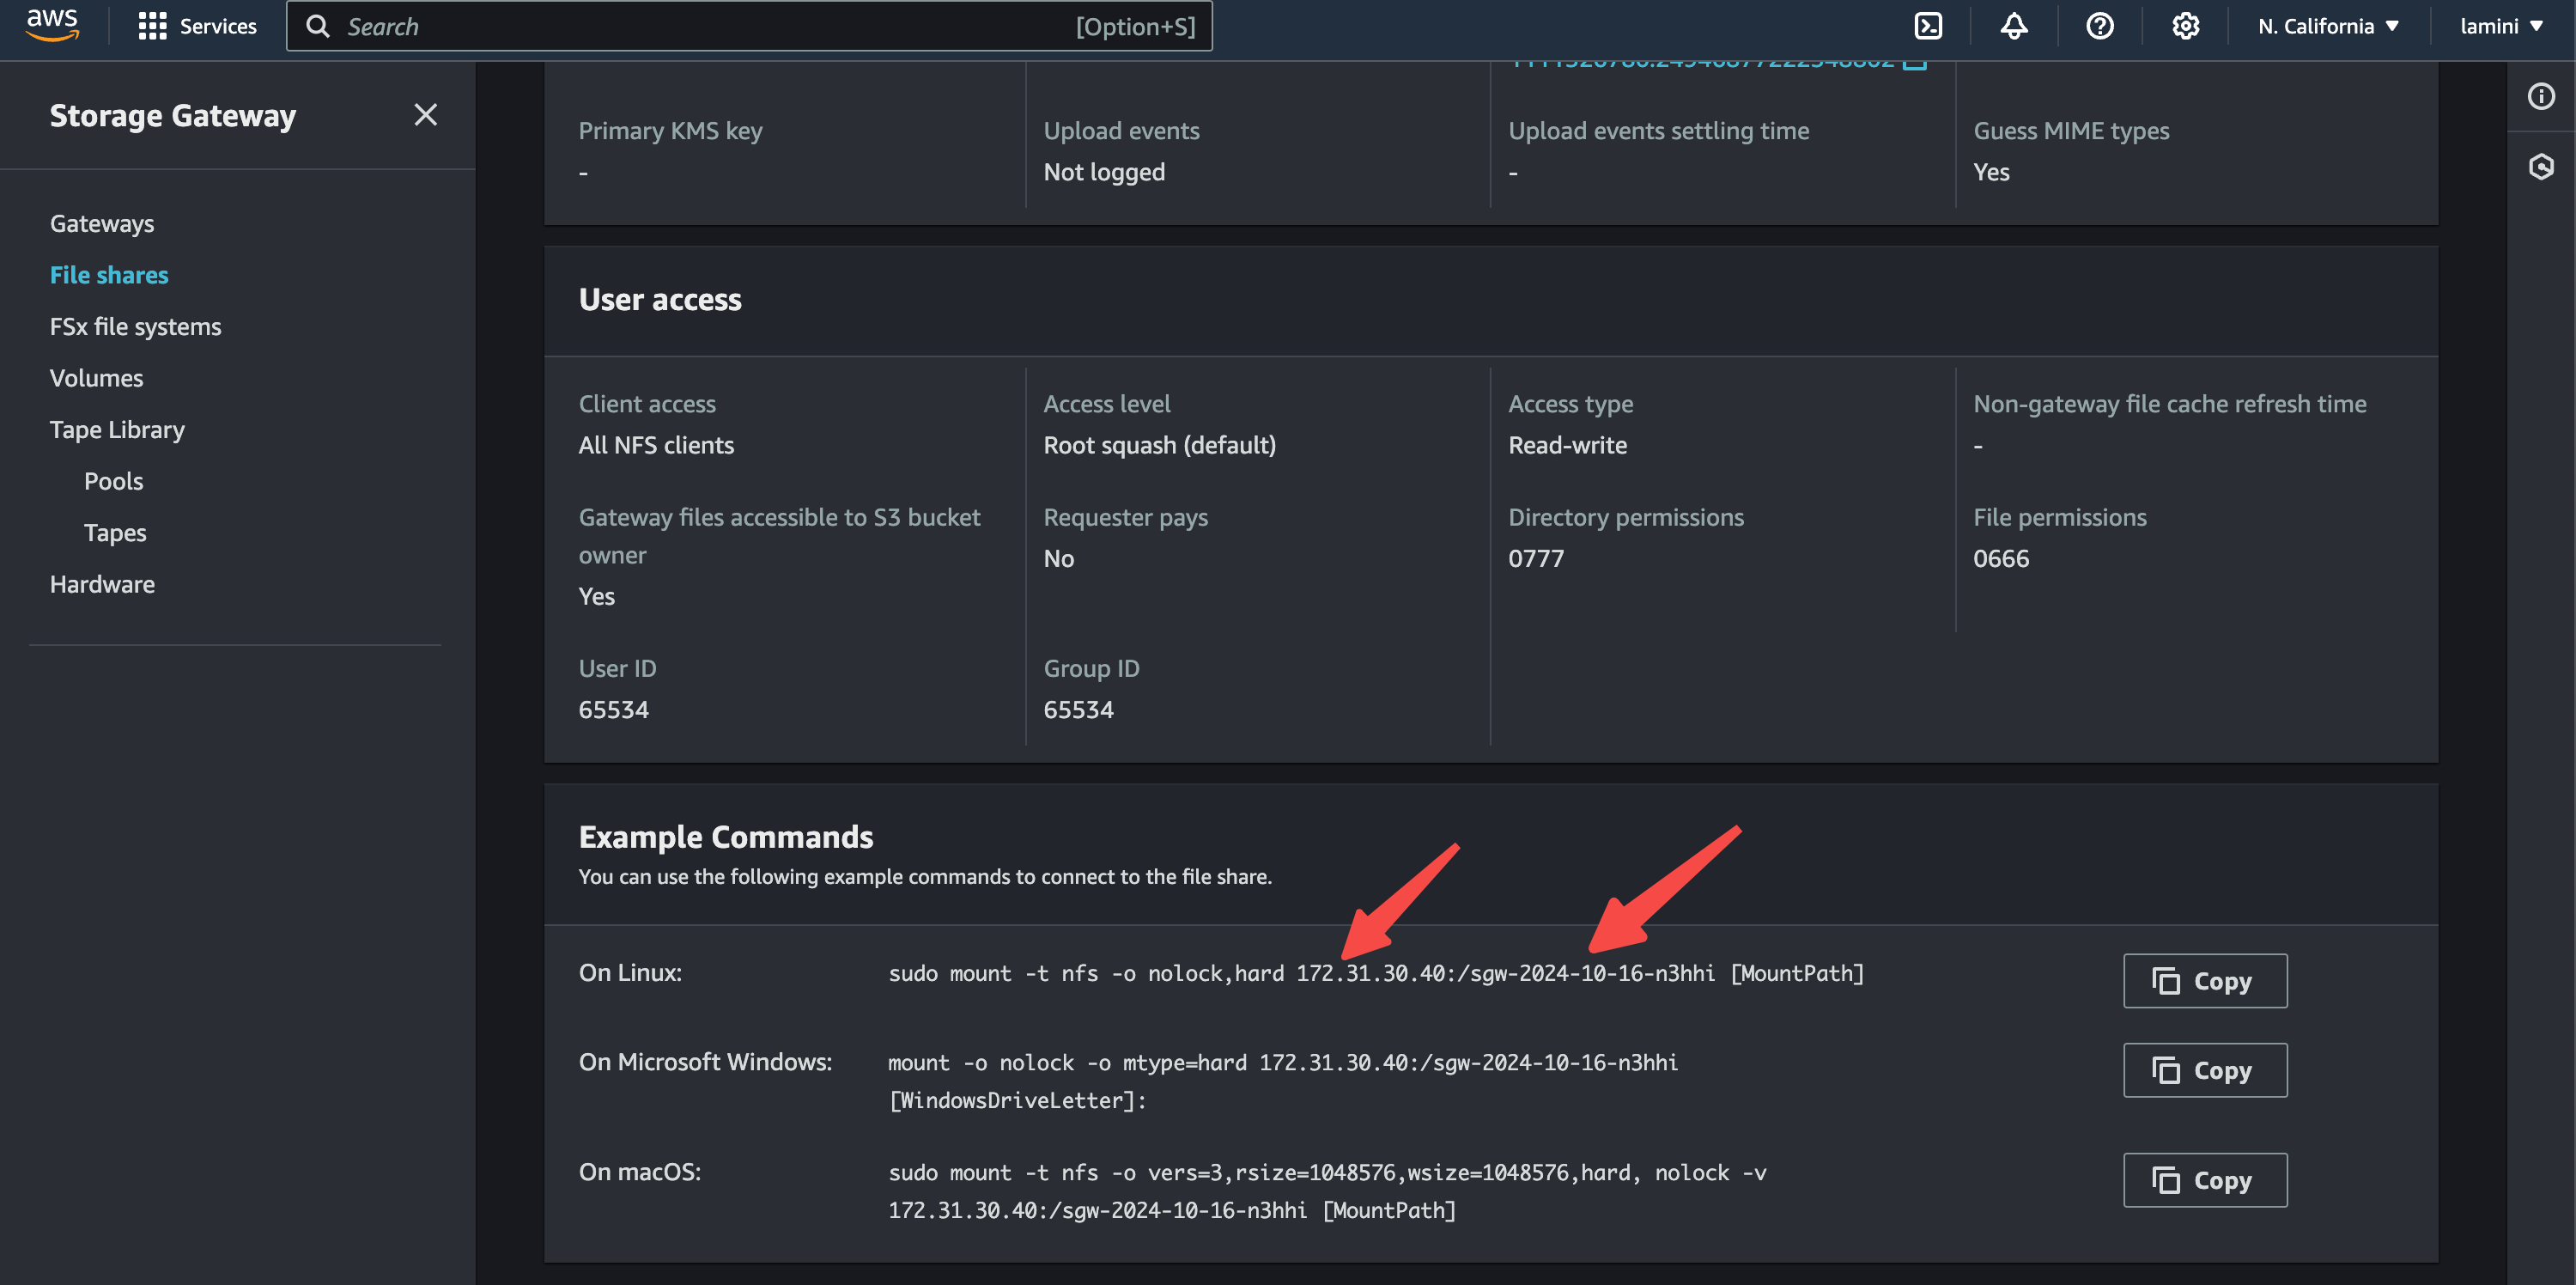Open the notifications bell
The image size is (2576, 1285).
[x=2013, y=26]
